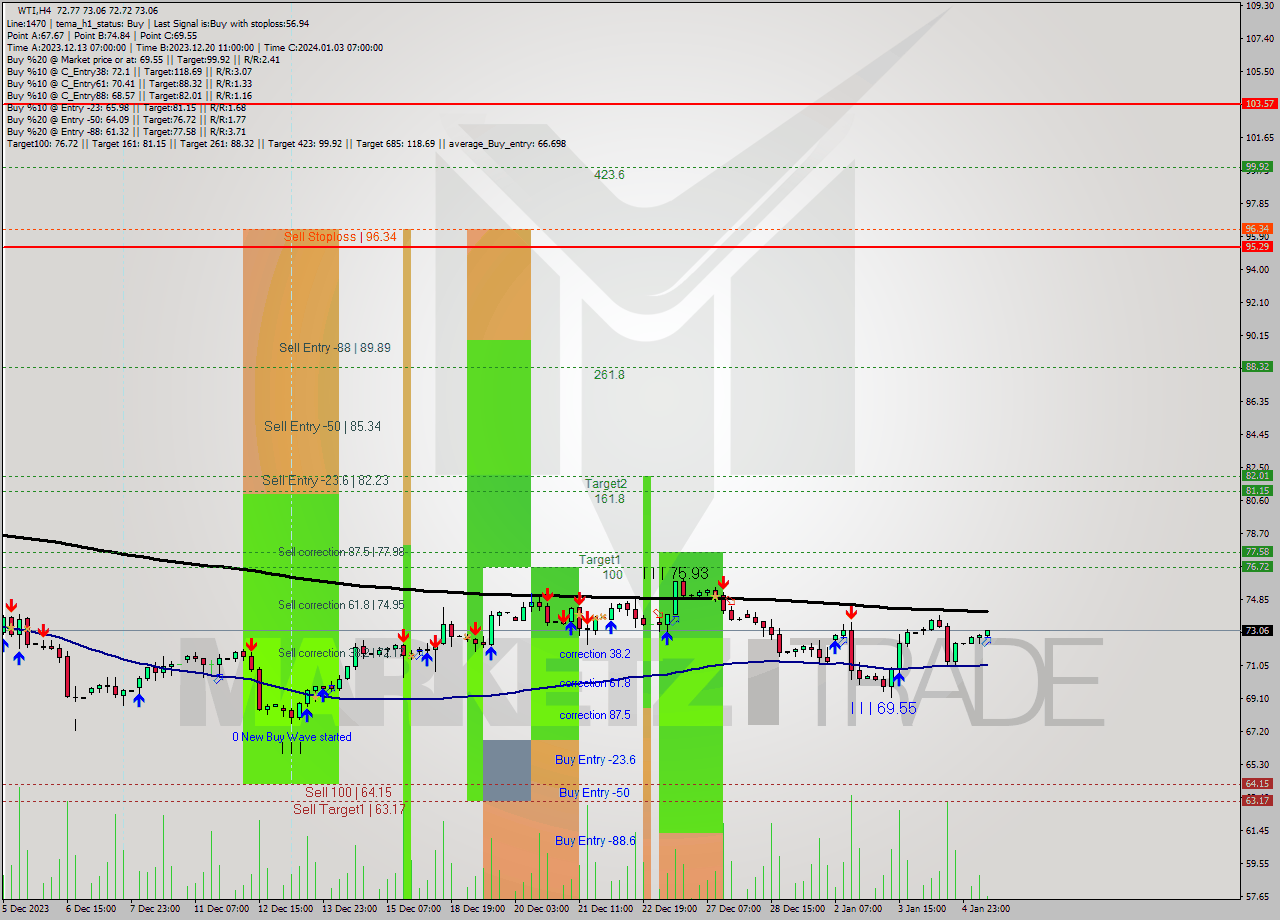The image size is (1280, 920).
Task: Select the 'Buy Entry -88.6' label
Action: tap(595, 841)
